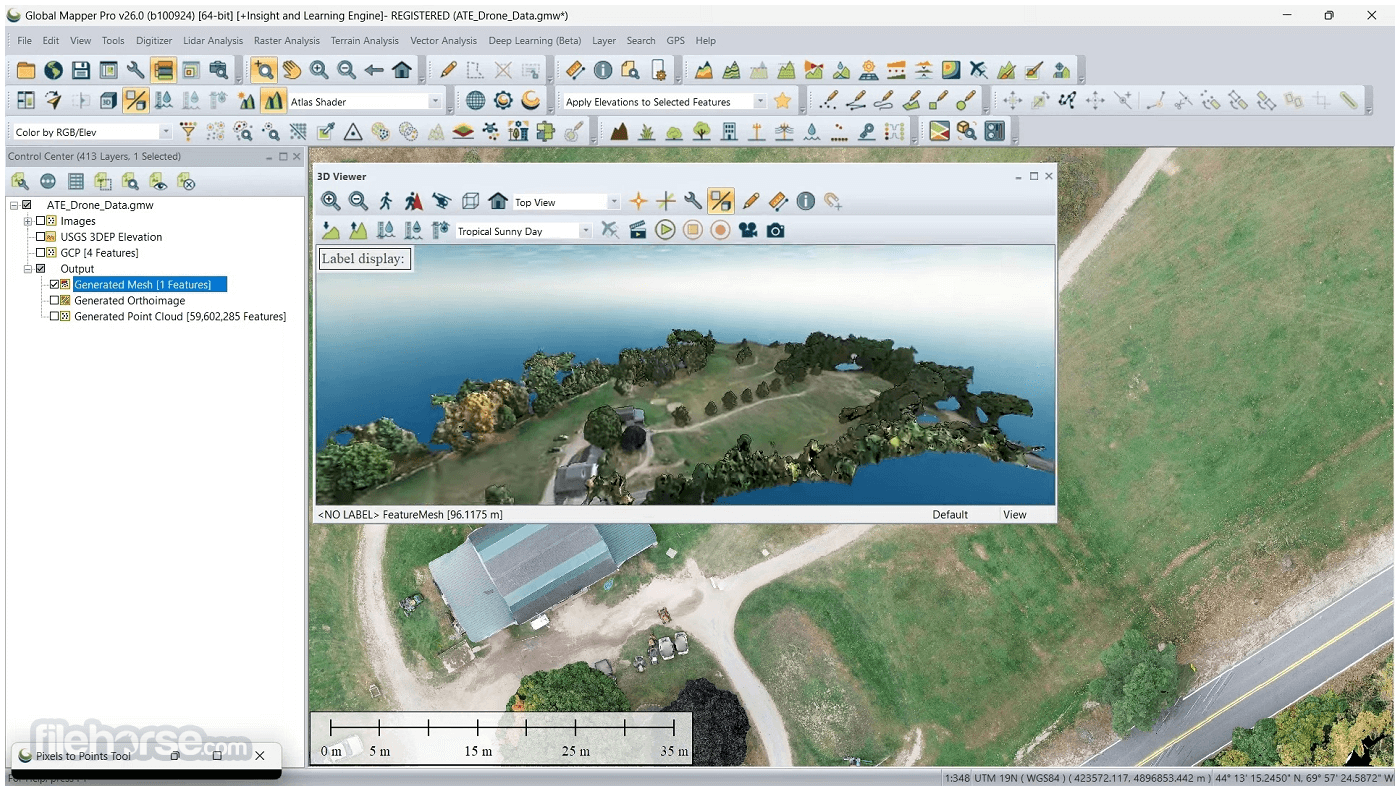Click the 3D Viewer Zoom In icon
Image resolution: width=1400 pixels, height=791 pixels.
click(330, 201)
